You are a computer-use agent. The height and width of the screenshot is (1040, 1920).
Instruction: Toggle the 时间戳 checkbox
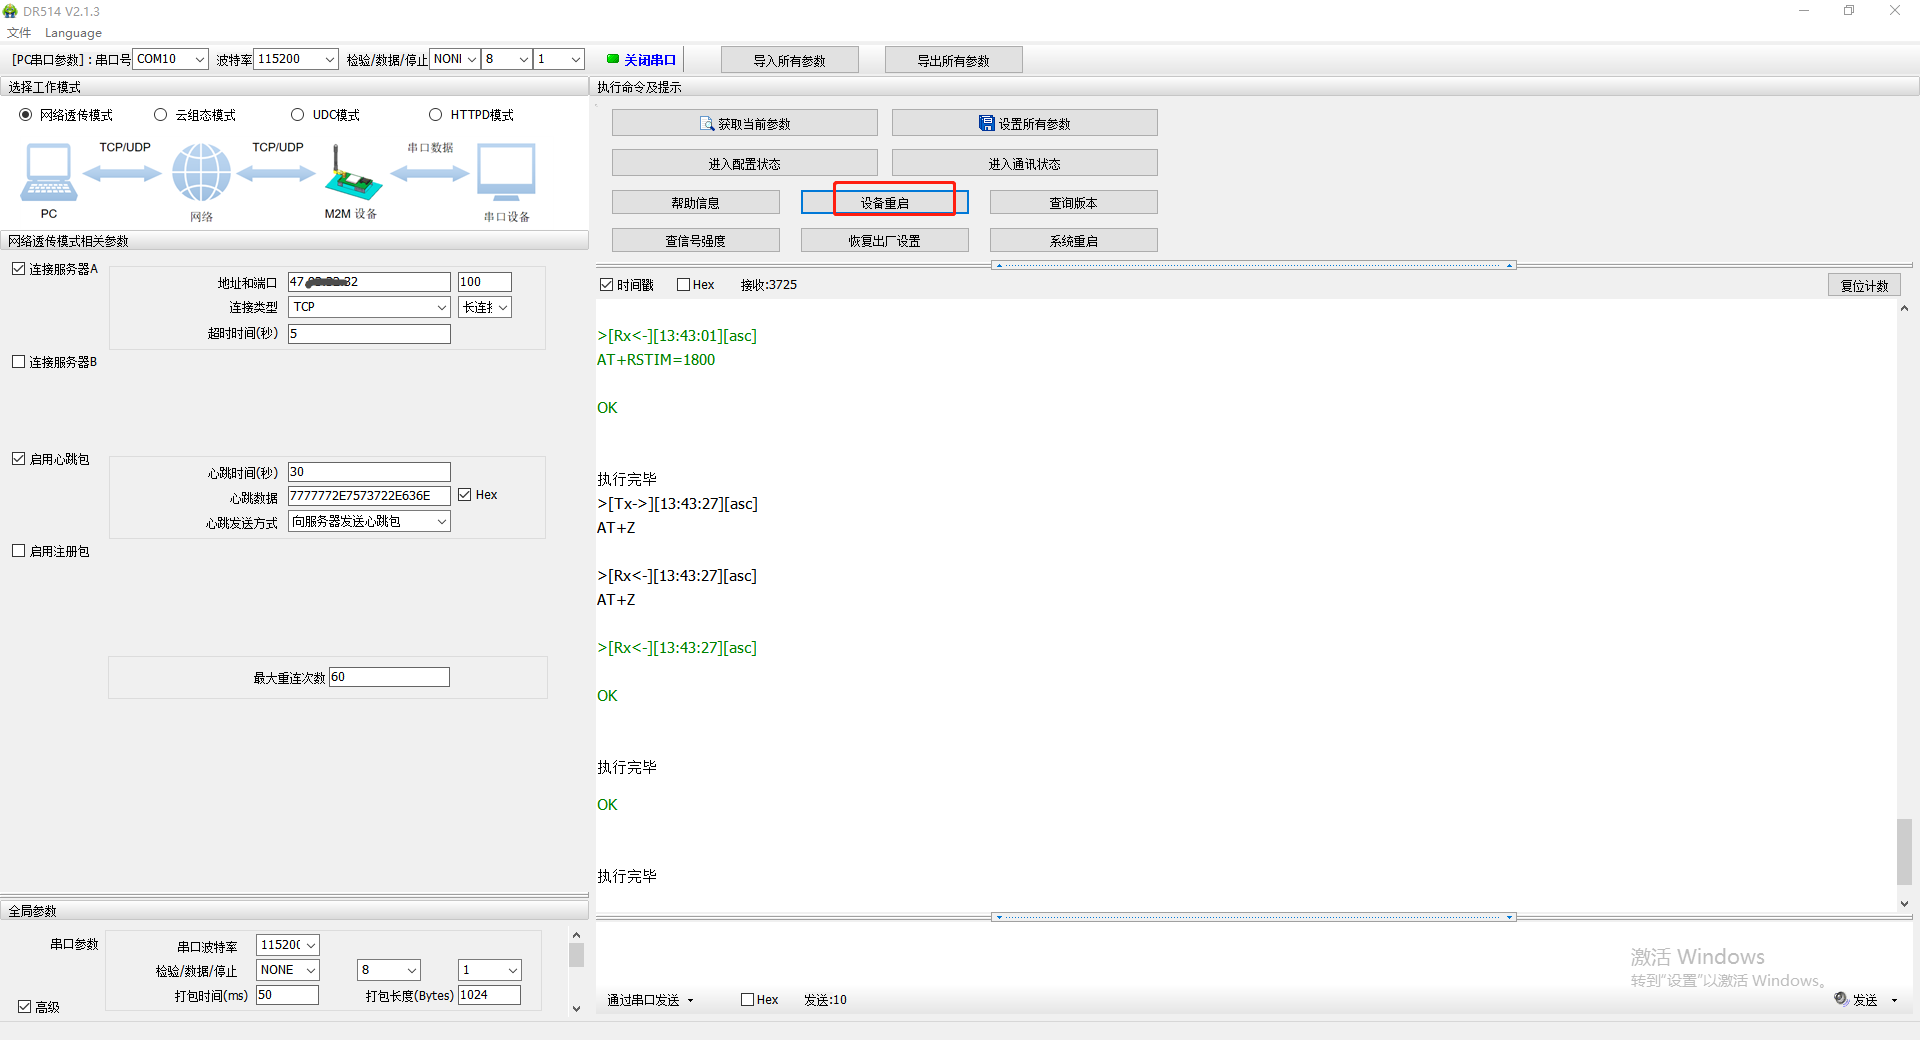click(x=606, y=285)
